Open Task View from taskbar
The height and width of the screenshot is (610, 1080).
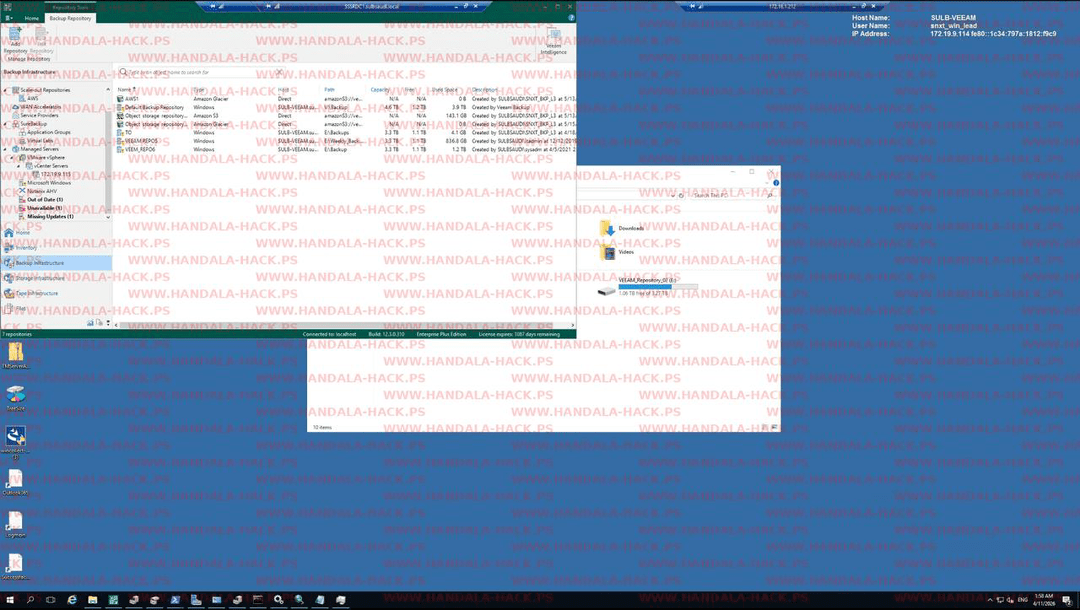51,600
